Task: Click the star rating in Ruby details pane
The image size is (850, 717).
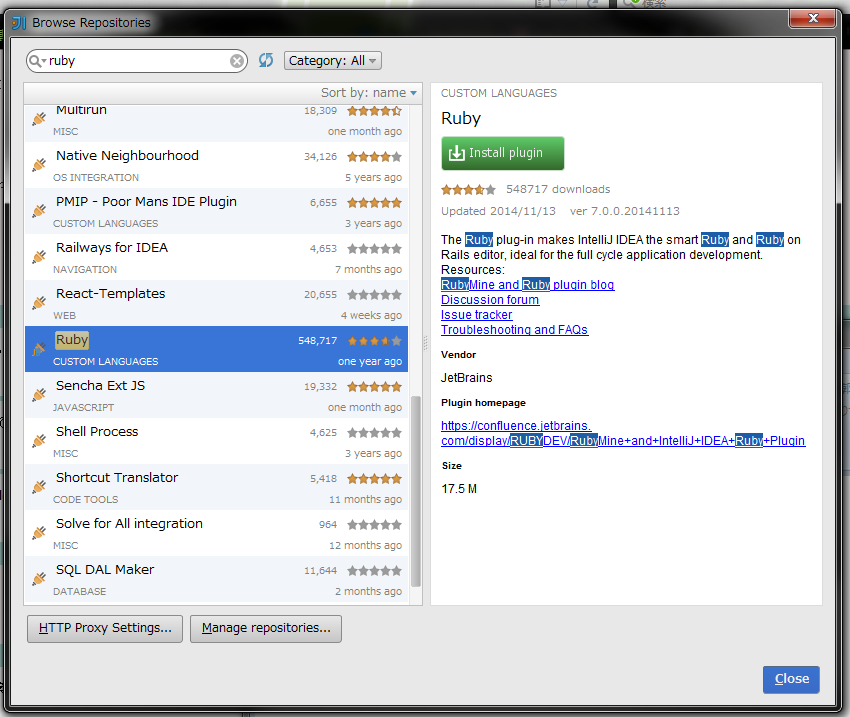Action: click(x=468, y=190)
